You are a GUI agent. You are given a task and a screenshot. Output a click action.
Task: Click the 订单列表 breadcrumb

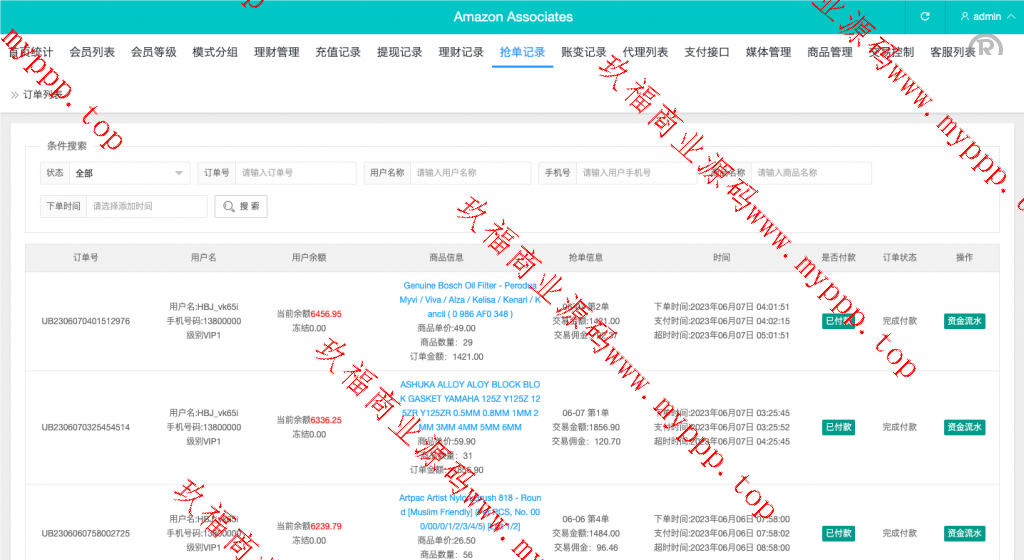[42, 94]
